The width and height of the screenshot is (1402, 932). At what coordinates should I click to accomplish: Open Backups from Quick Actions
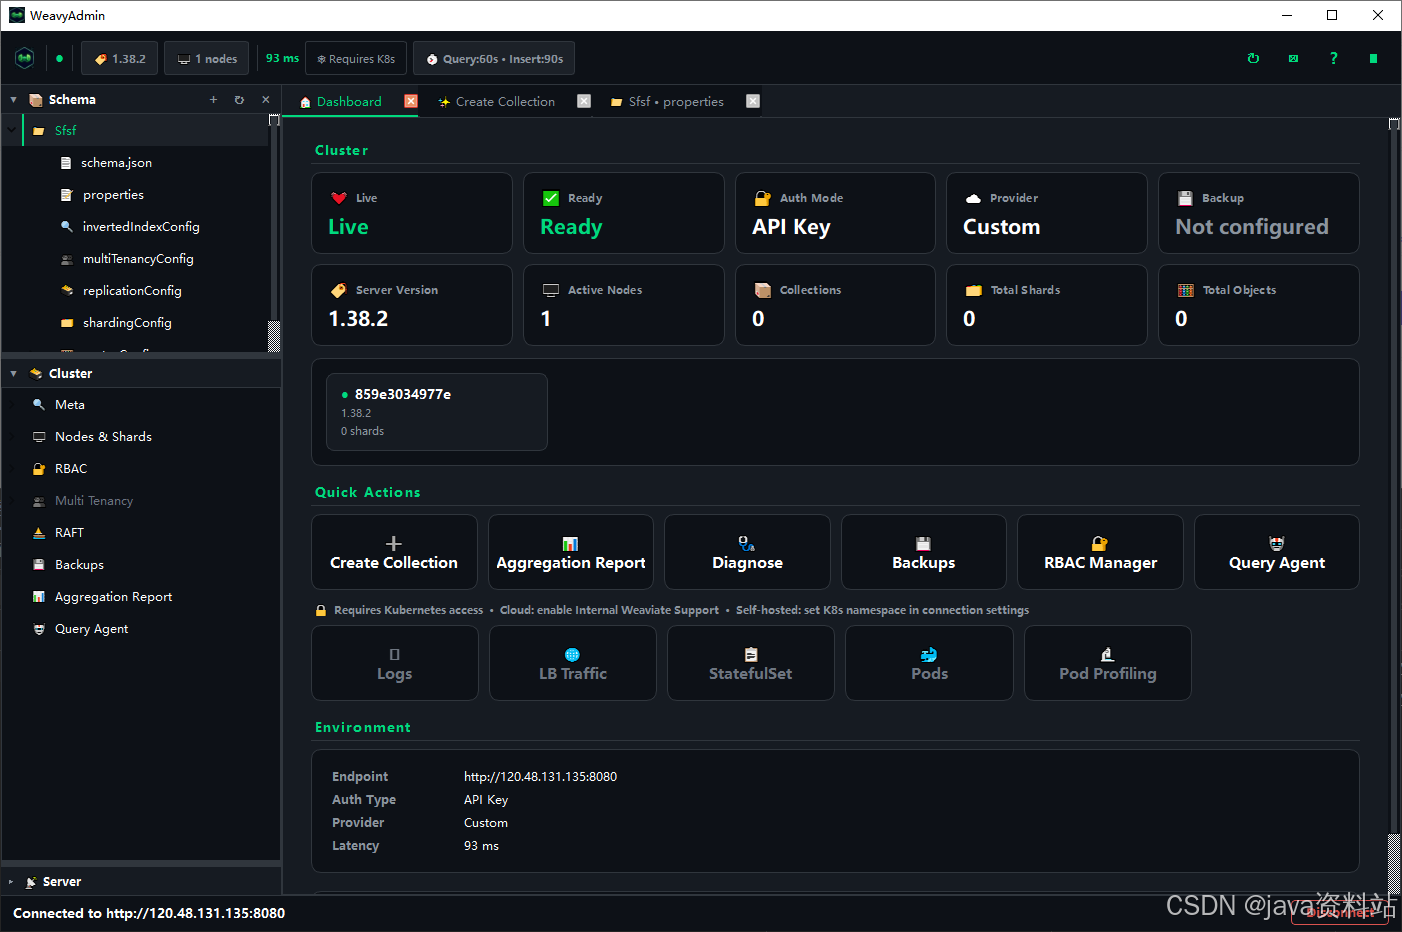924,552
